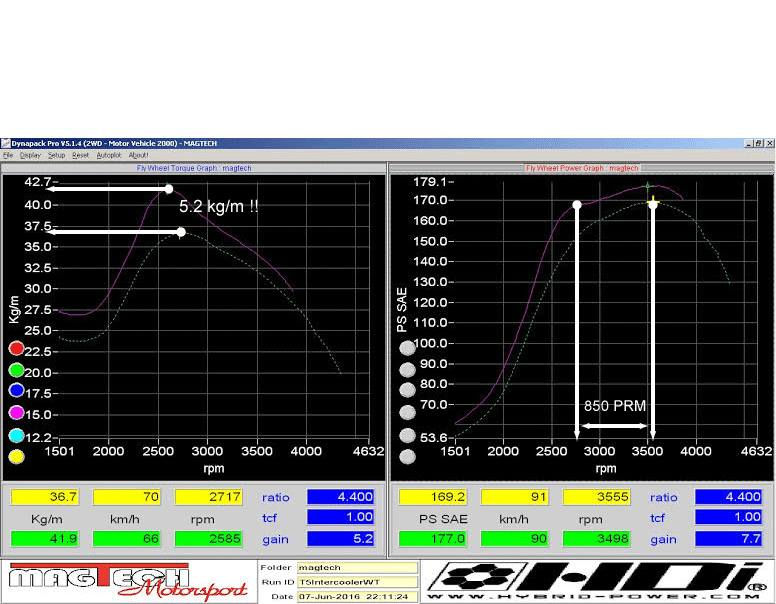Click the hybrid-power.com HDi logo
This screenshot has width=776, height=604.
597,581
